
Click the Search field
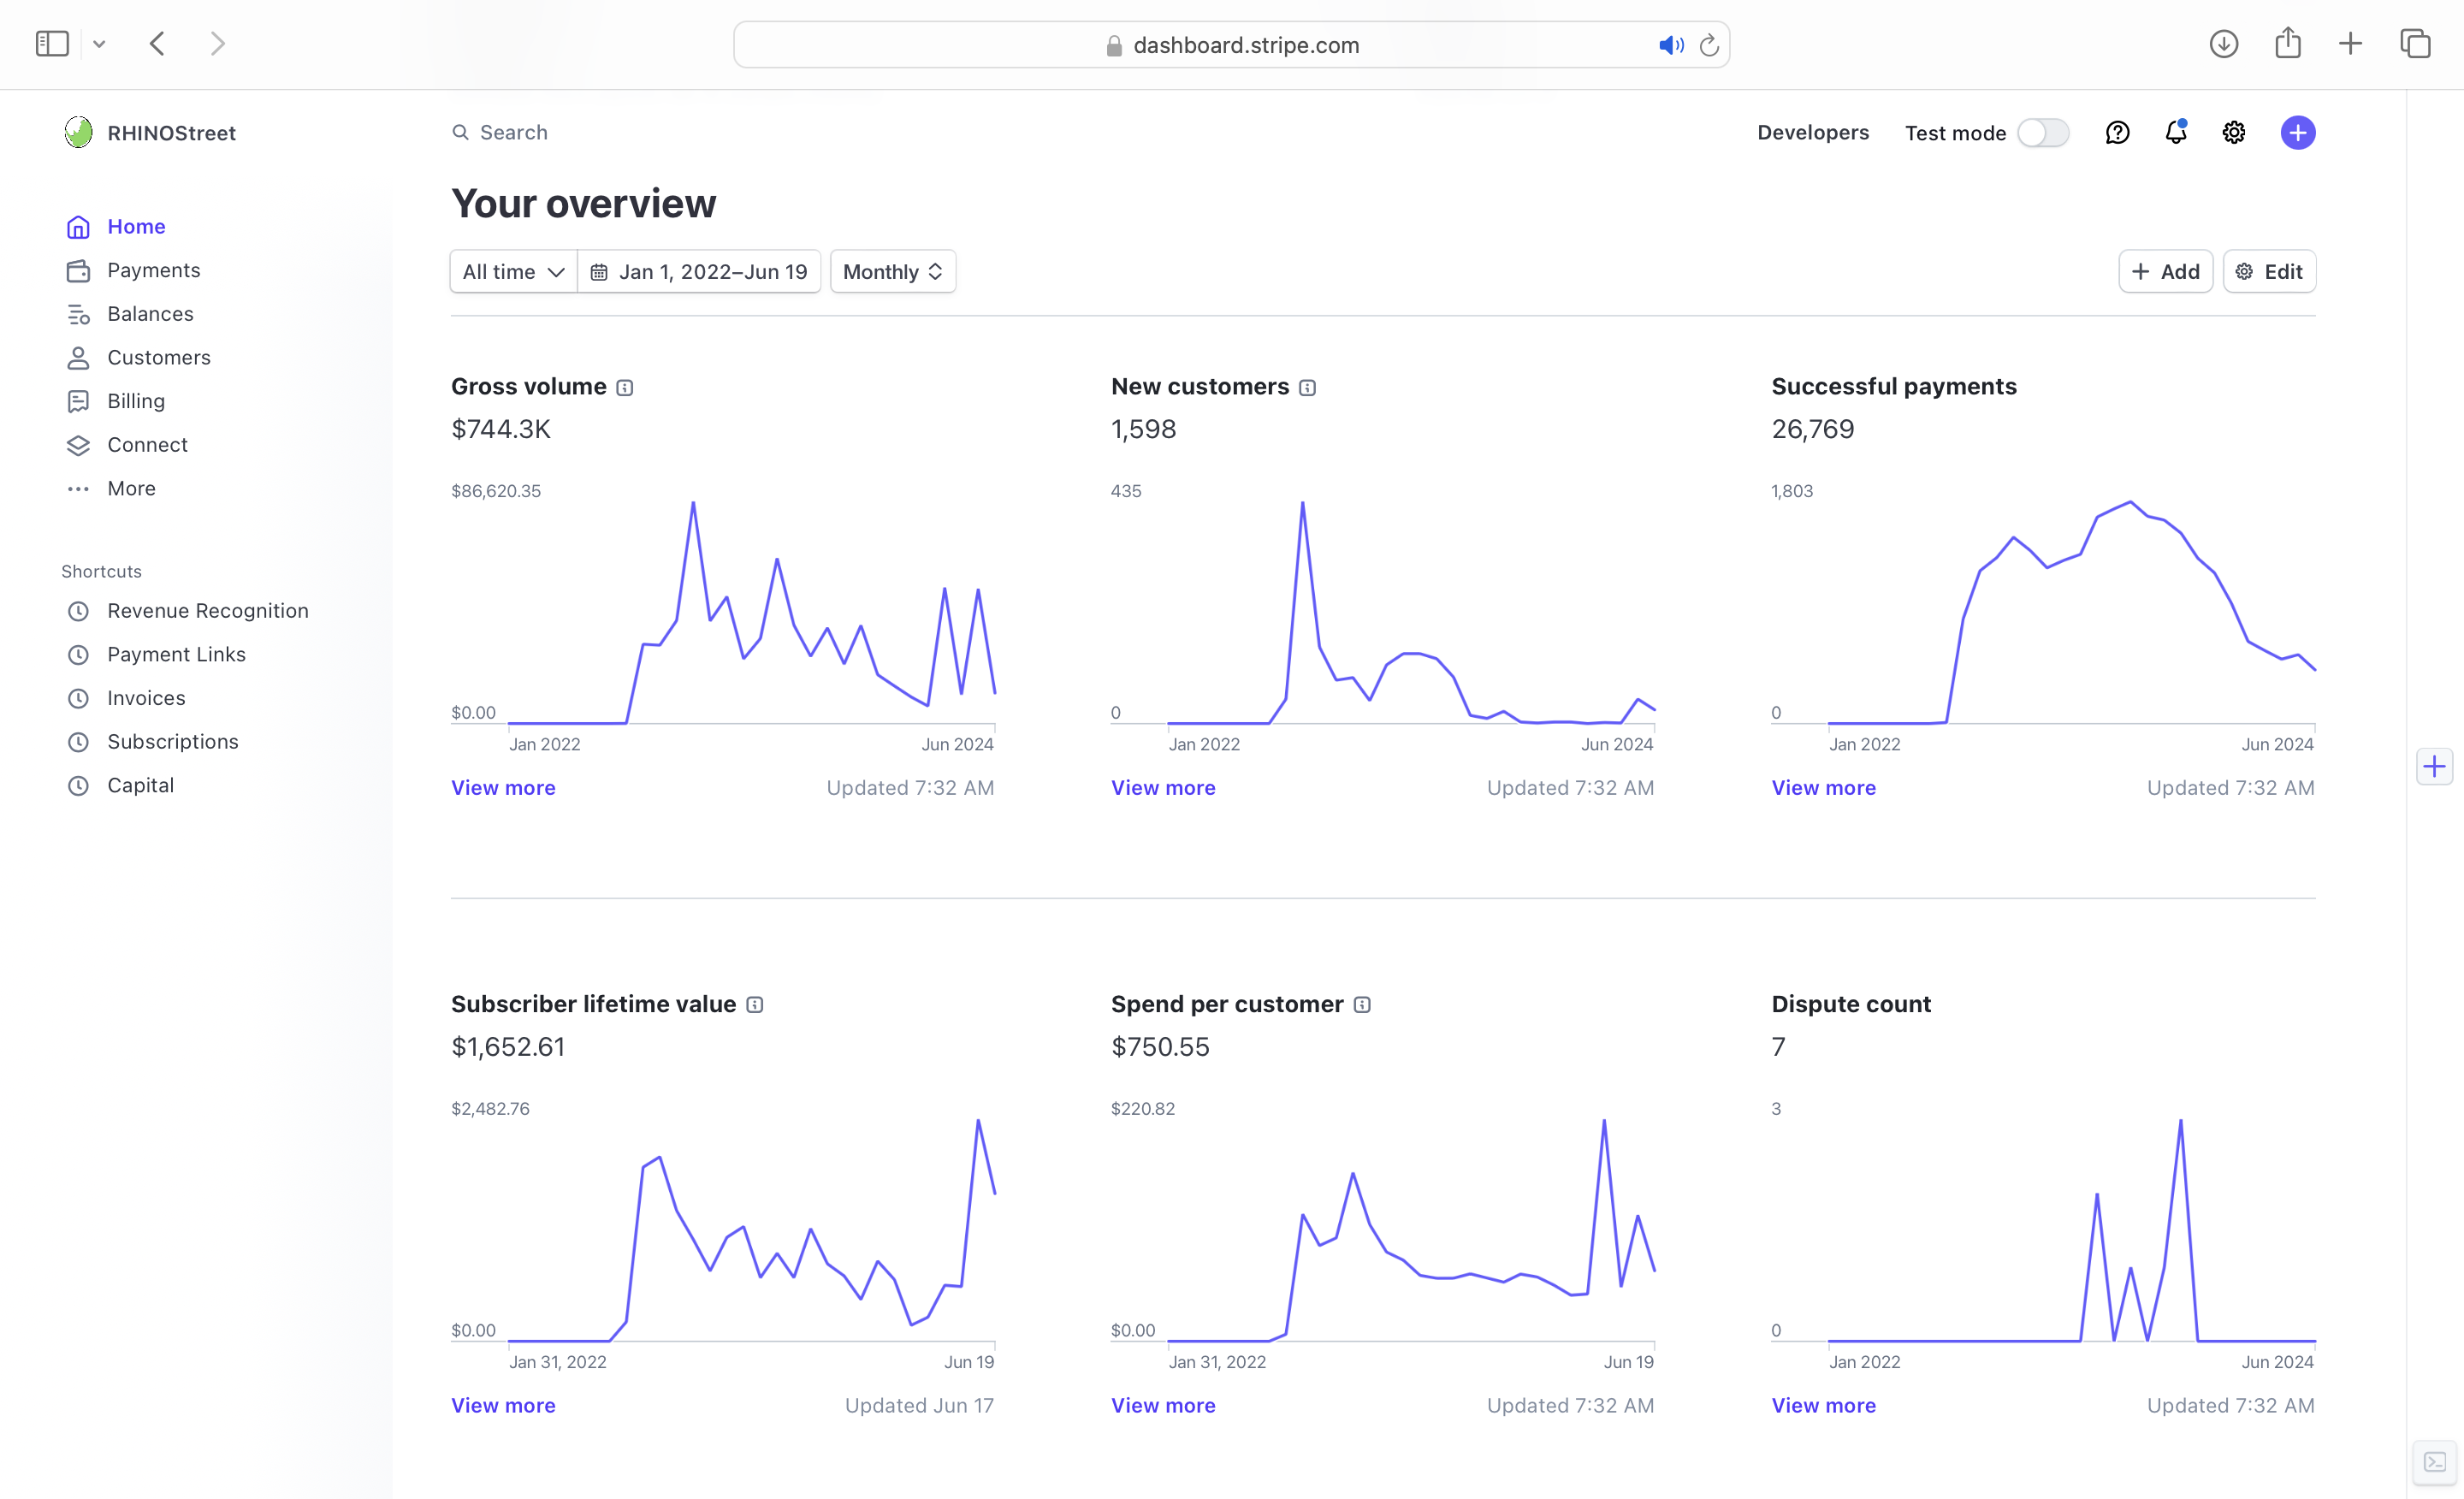tap(513, 132)
